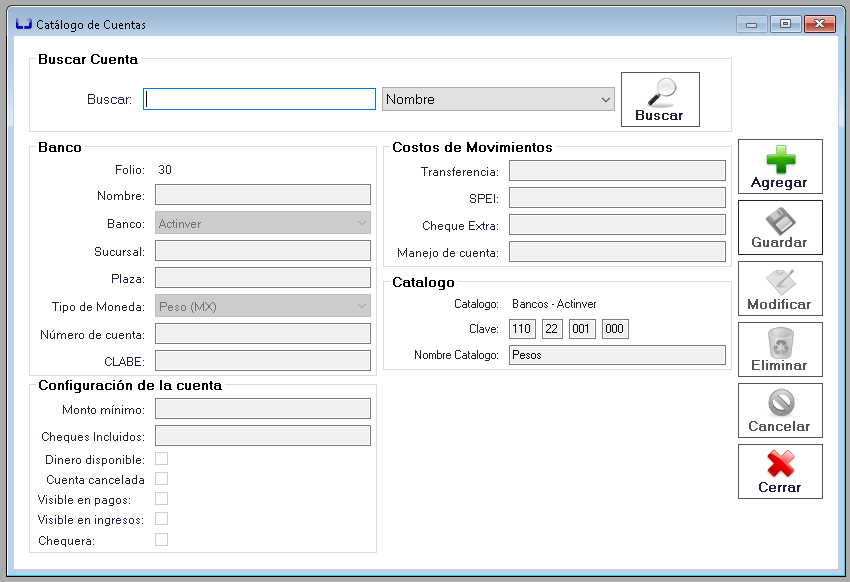Click the Manejo de cuenta field
Image resolution: width=850 pixels, height=582 pixels.
(x=617, y=252)
